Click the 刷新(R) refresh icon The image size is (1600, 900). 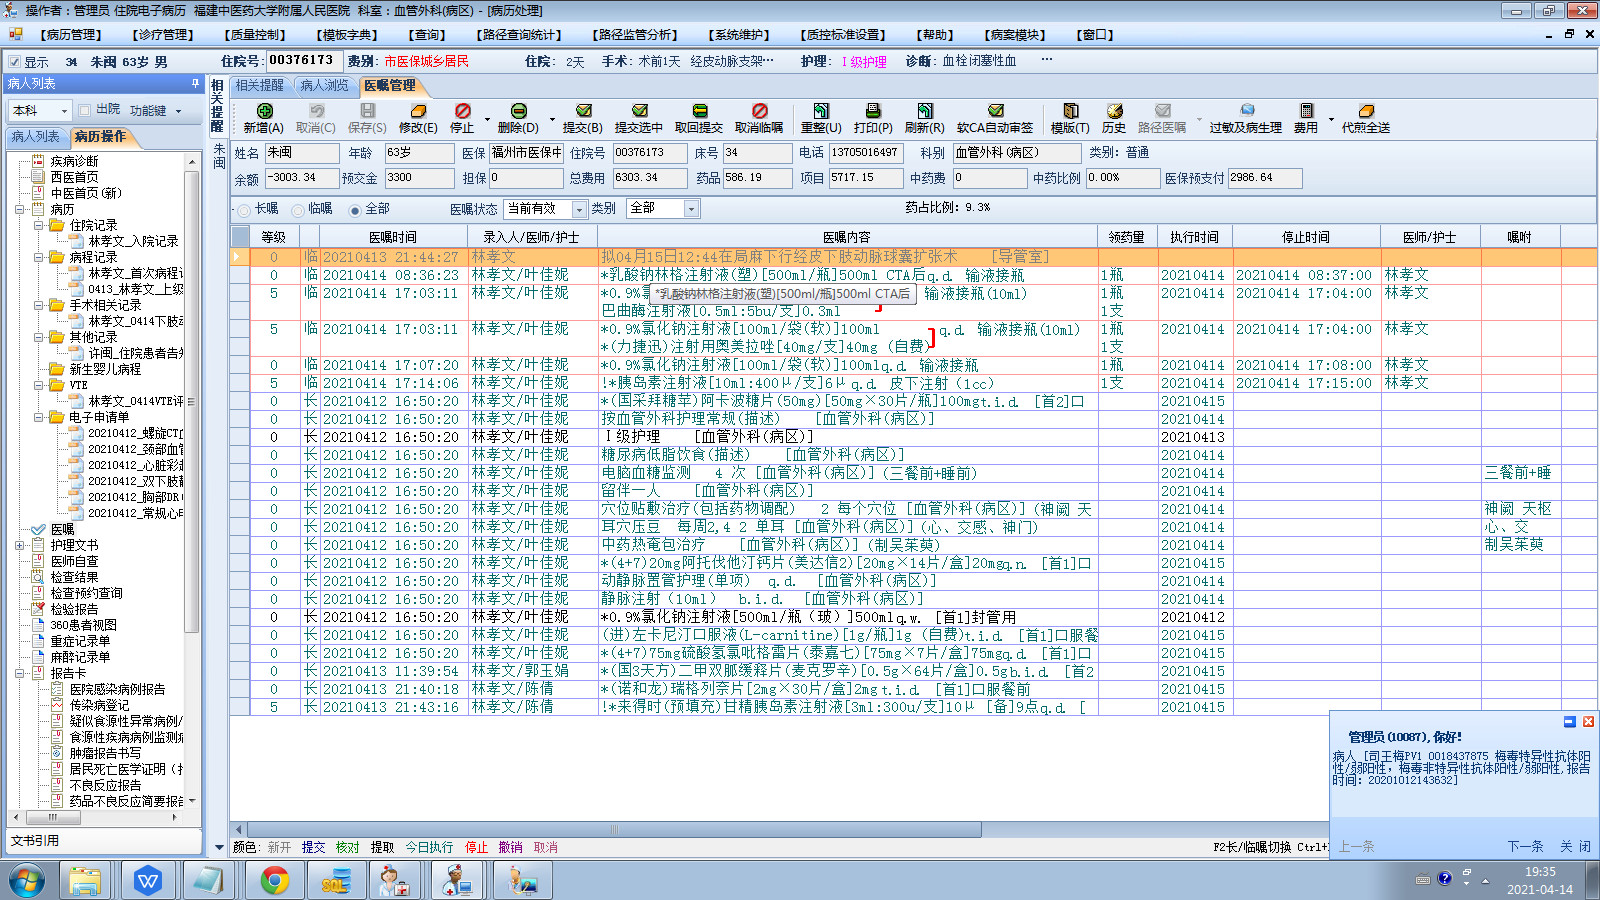pyautogui.click(x=925, y=111)
